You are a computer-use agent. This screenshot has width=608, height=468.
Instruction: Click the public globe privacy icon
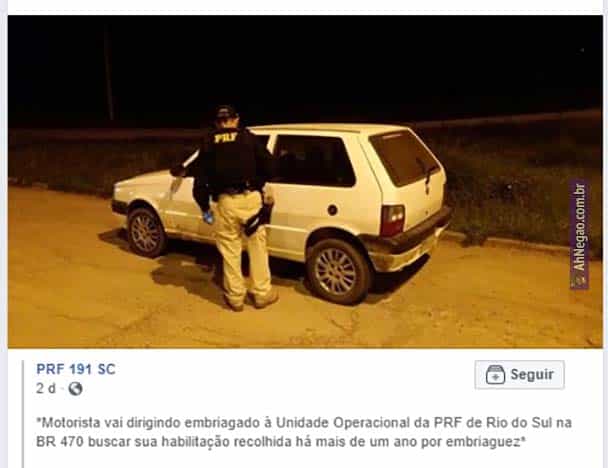[x=75, y=389]
